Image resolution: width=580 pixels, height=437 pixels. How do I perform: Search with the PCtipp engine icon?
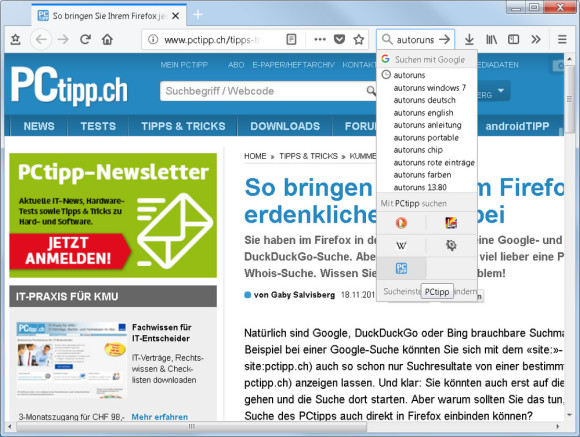pos(401,268)
